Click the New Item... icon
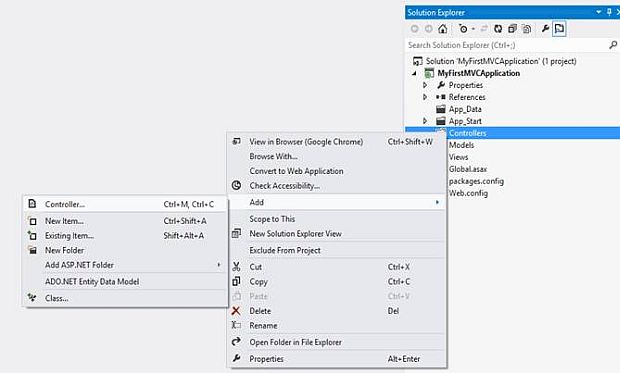This screenshot has width=620, height=373. pyautogui.click(x=32, y=221)
